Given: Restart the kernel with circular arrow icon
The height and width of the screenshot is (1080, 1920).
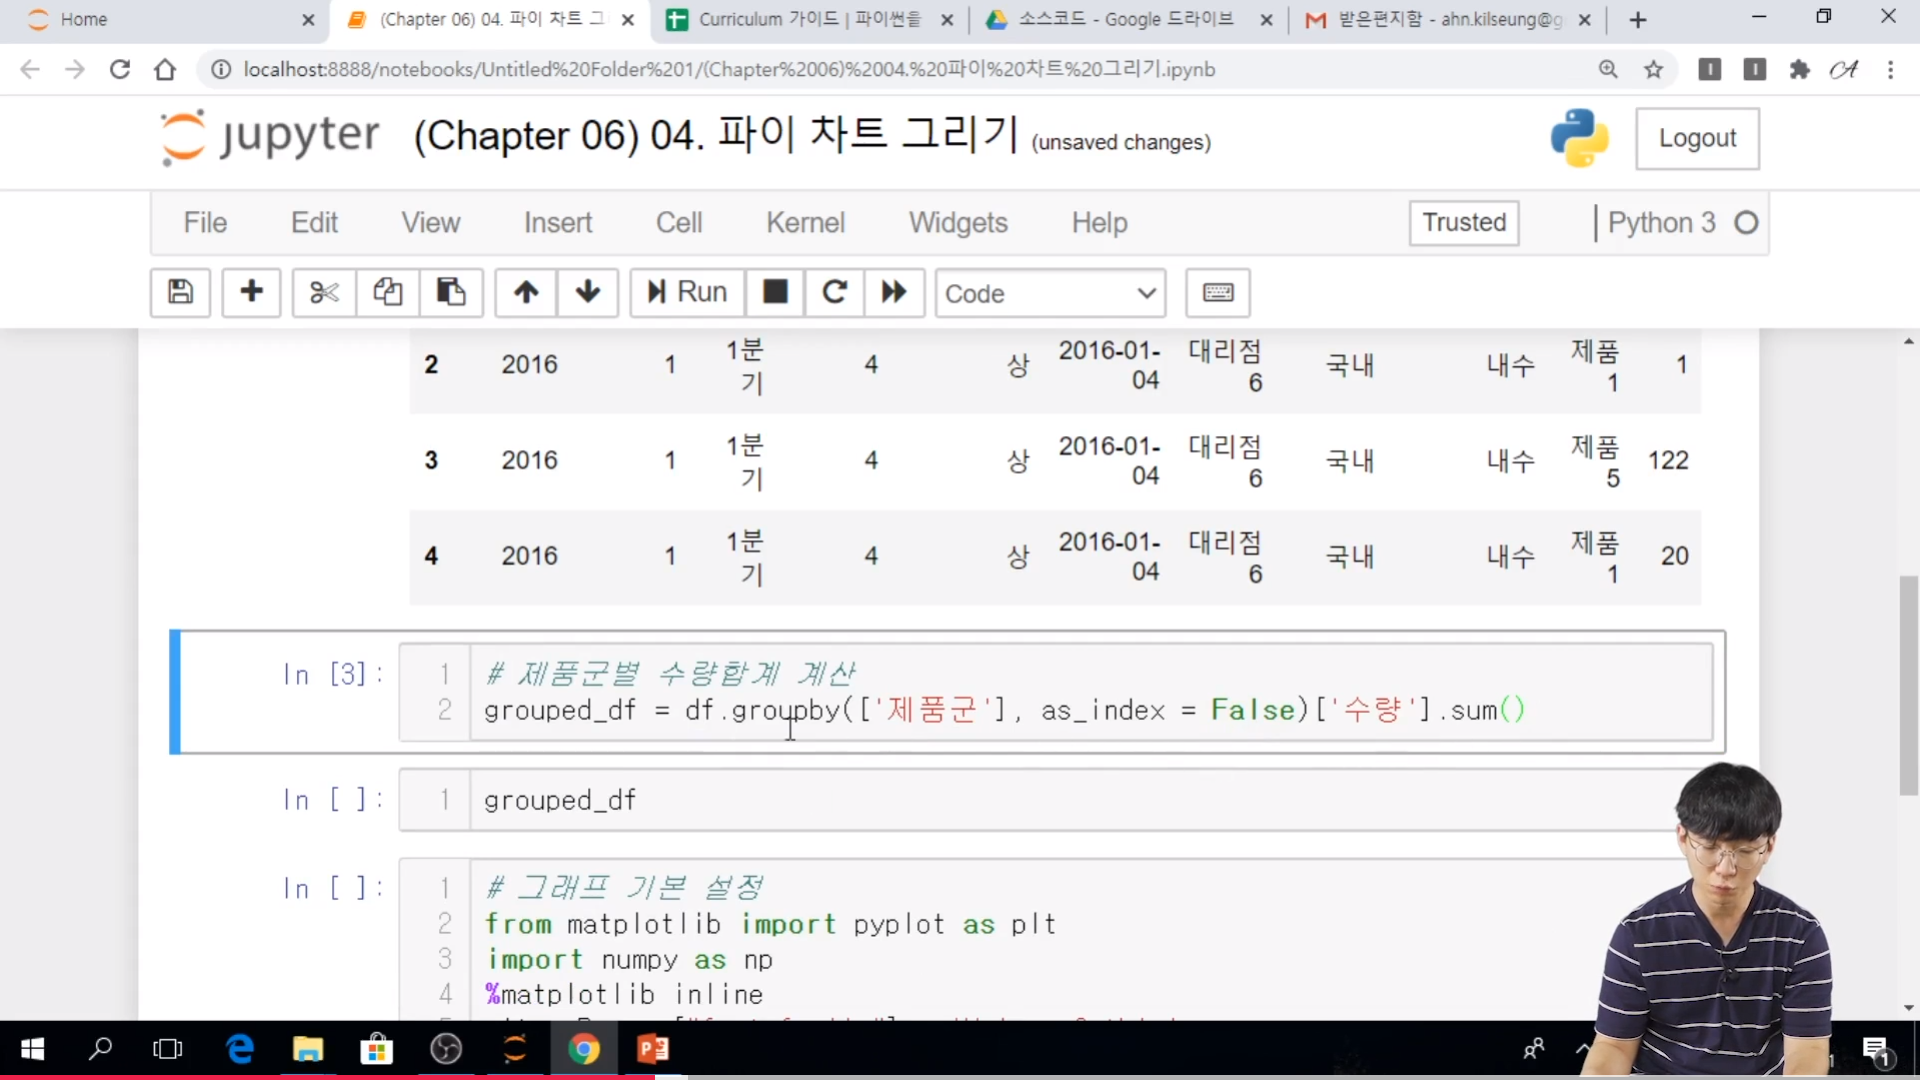Looking at the screenshot, I should coord(834,292).
